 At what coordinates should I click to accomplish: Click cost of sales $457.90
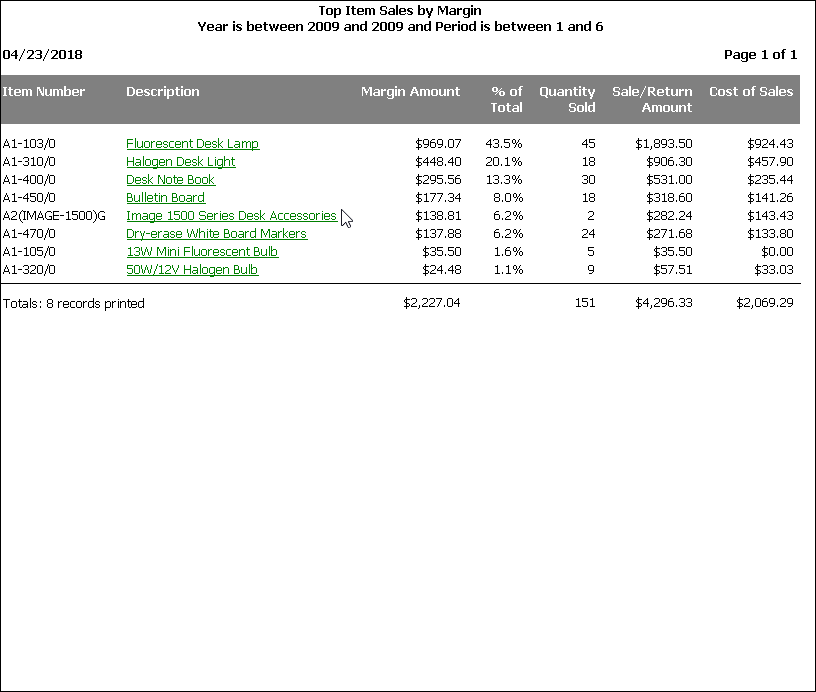[x=770, y=162]
